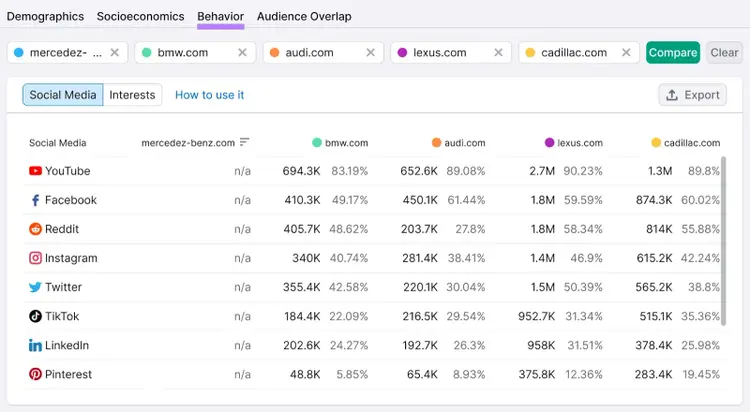
Task: Remove the mercedez- domain chip
Action: [x=114, y=53]
